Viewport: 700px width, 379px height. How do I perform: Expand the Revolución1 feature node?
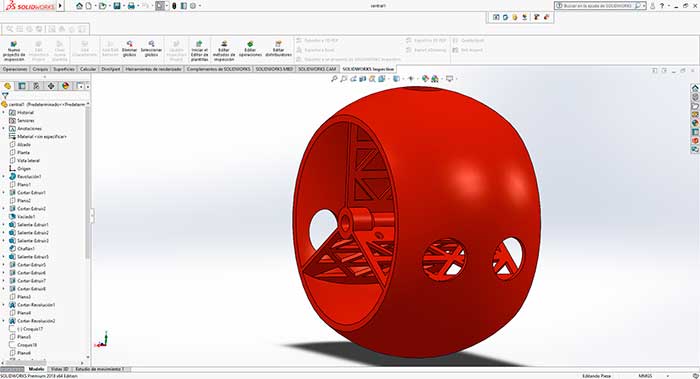(4, 177)
